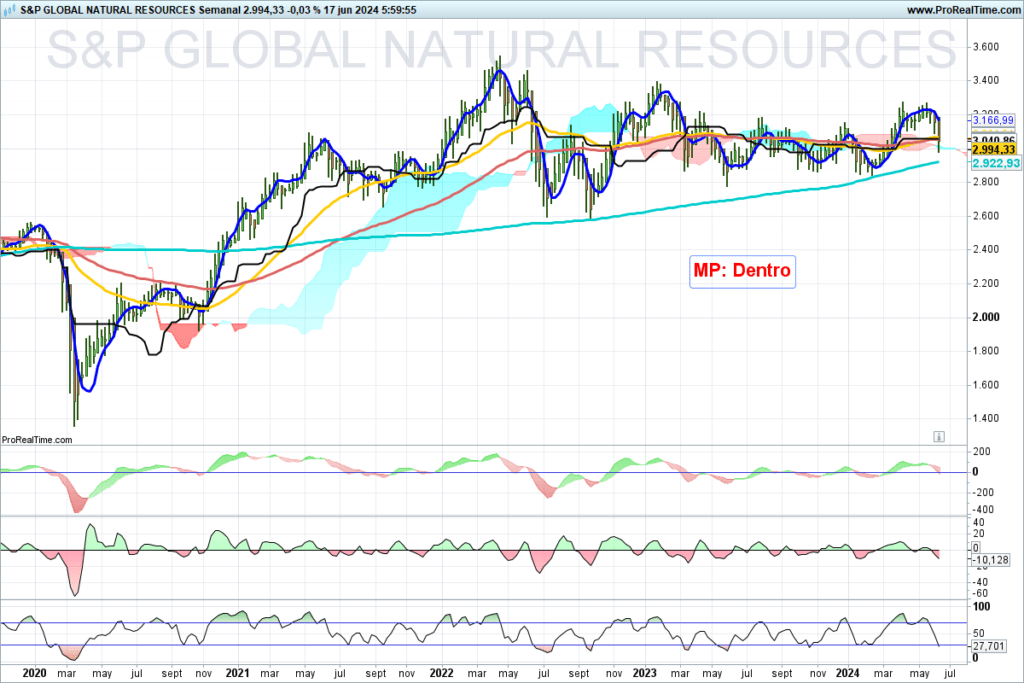
Task: Open the www.ProRealTime.com link
Action: (x=963, y=10)
